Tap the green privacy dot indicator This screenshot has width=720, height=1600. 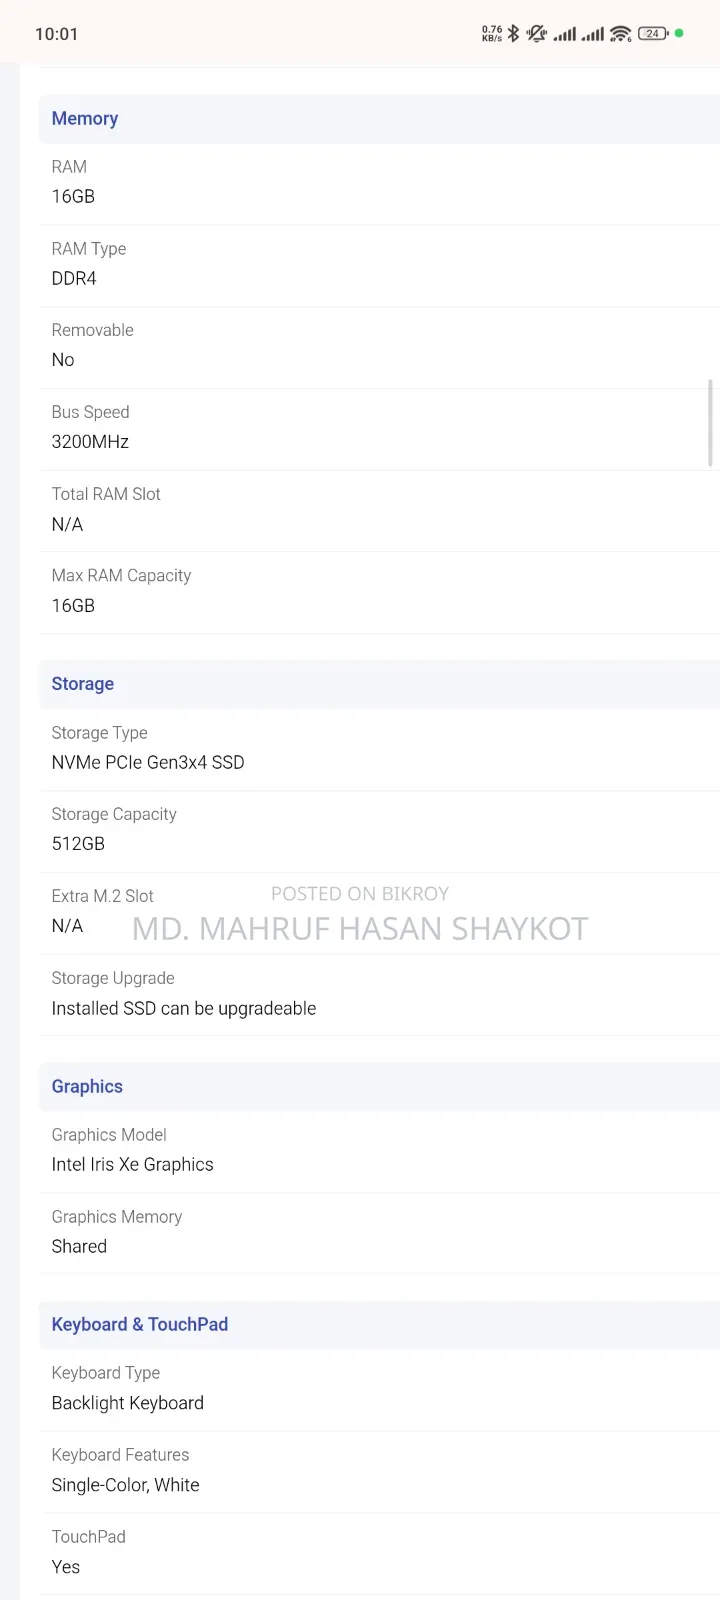click(x=679, y=33)
